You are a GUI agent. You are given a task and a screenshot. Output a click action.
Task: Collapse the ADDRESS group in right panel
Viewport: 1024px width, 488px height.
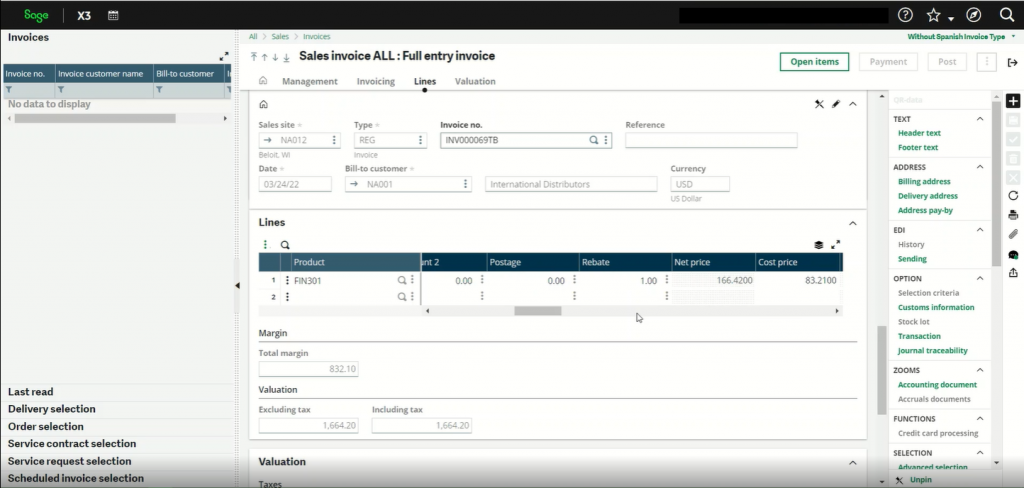pyautogui.click(x=980, y=167)
